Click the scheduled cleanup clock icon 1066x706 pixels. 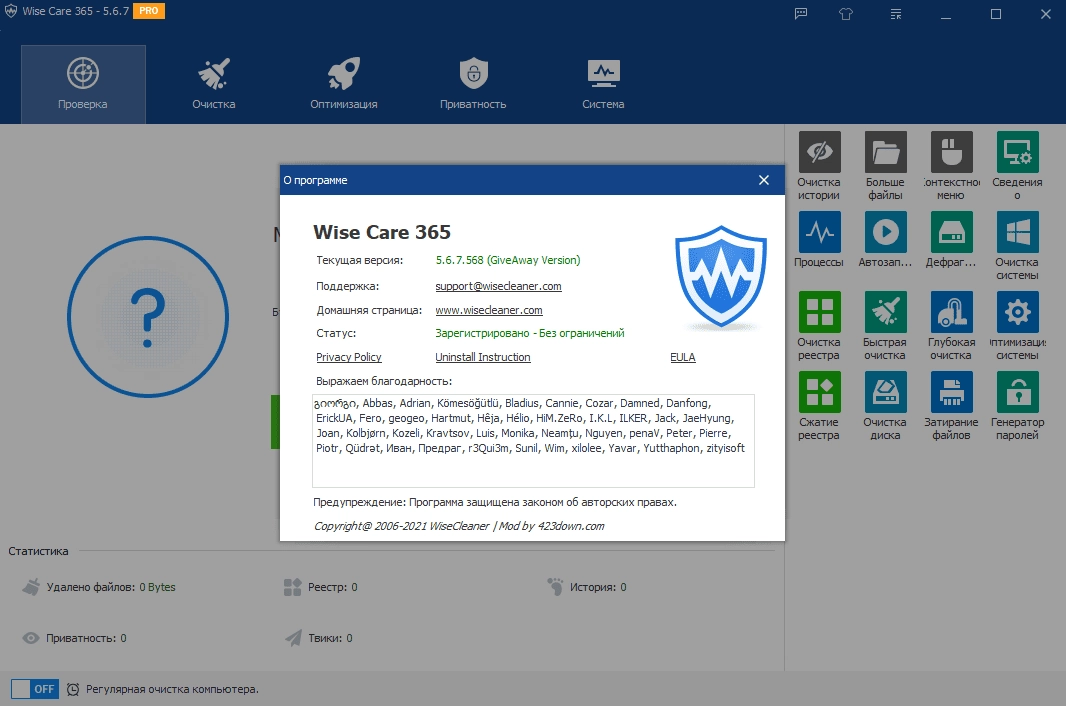(x=73, y=690)
